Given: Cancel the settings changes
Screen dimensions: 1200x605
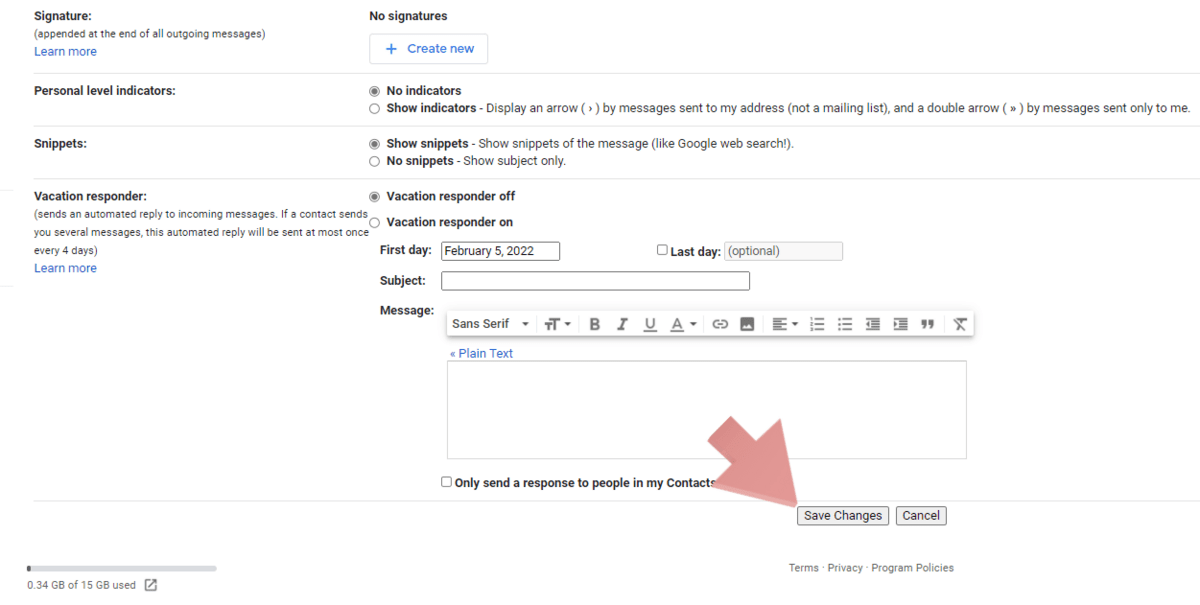Looking at the screenshot, I should point(921,516).
